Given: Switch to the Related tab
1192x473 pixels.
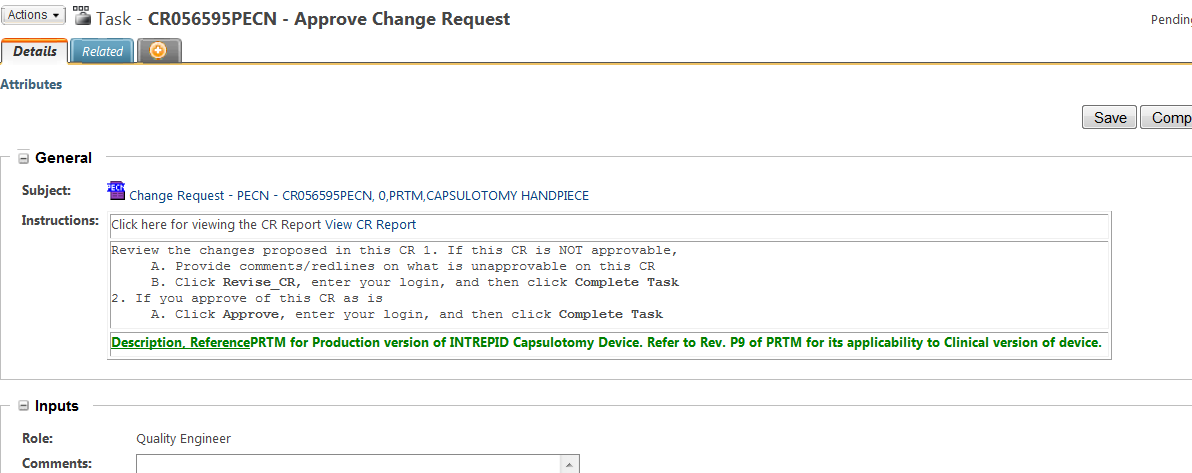Looking at the screenshot, I should pos(103,52).
